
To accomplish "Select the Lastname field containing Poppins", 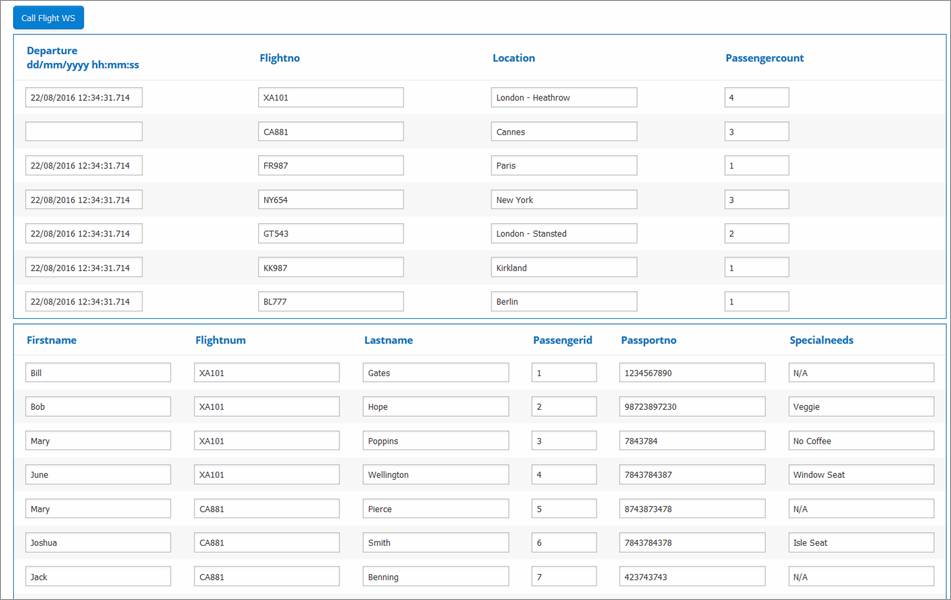I will [436, 441].
